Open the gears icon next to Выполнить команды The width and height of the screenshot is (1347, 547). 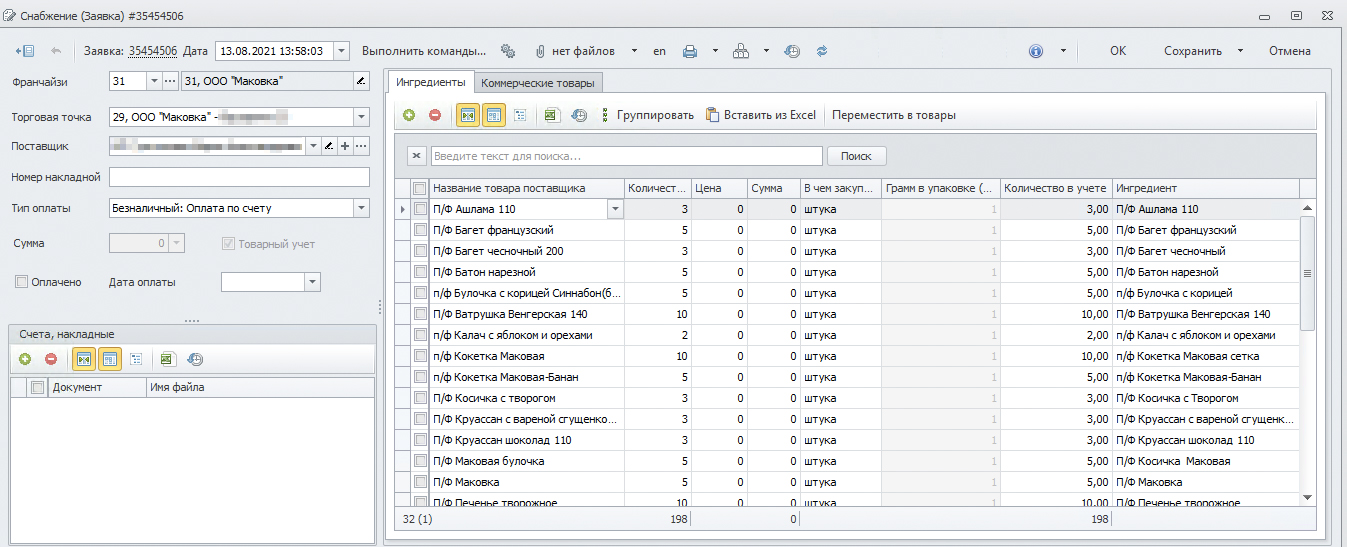[x=507, y=51]
